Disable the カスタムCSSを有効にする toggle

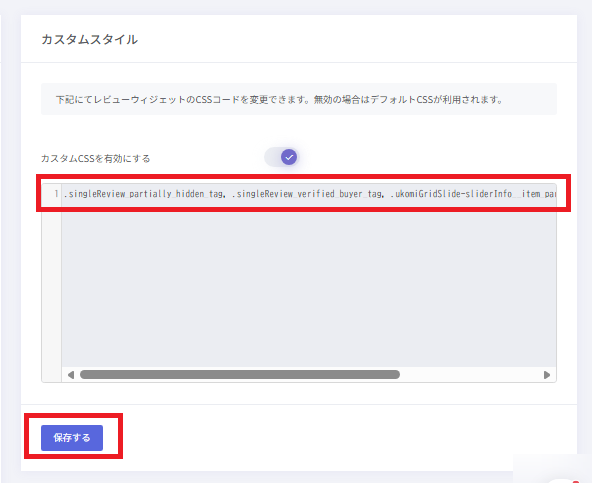[282, 157]
